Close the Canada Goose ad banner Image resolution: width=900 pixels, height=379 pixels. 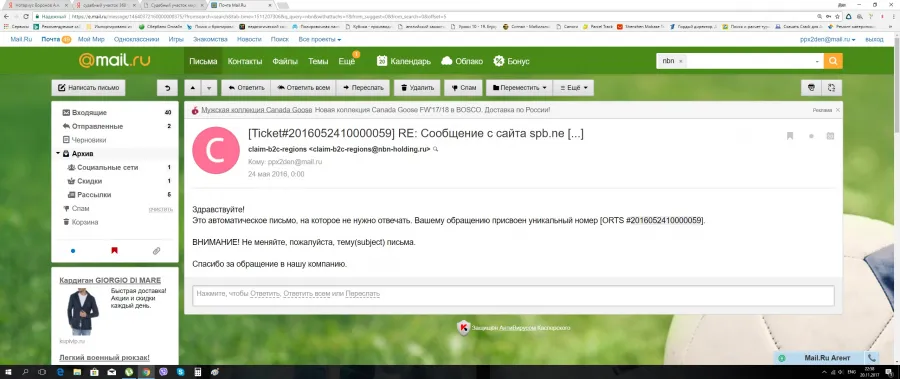click(837, 110)
